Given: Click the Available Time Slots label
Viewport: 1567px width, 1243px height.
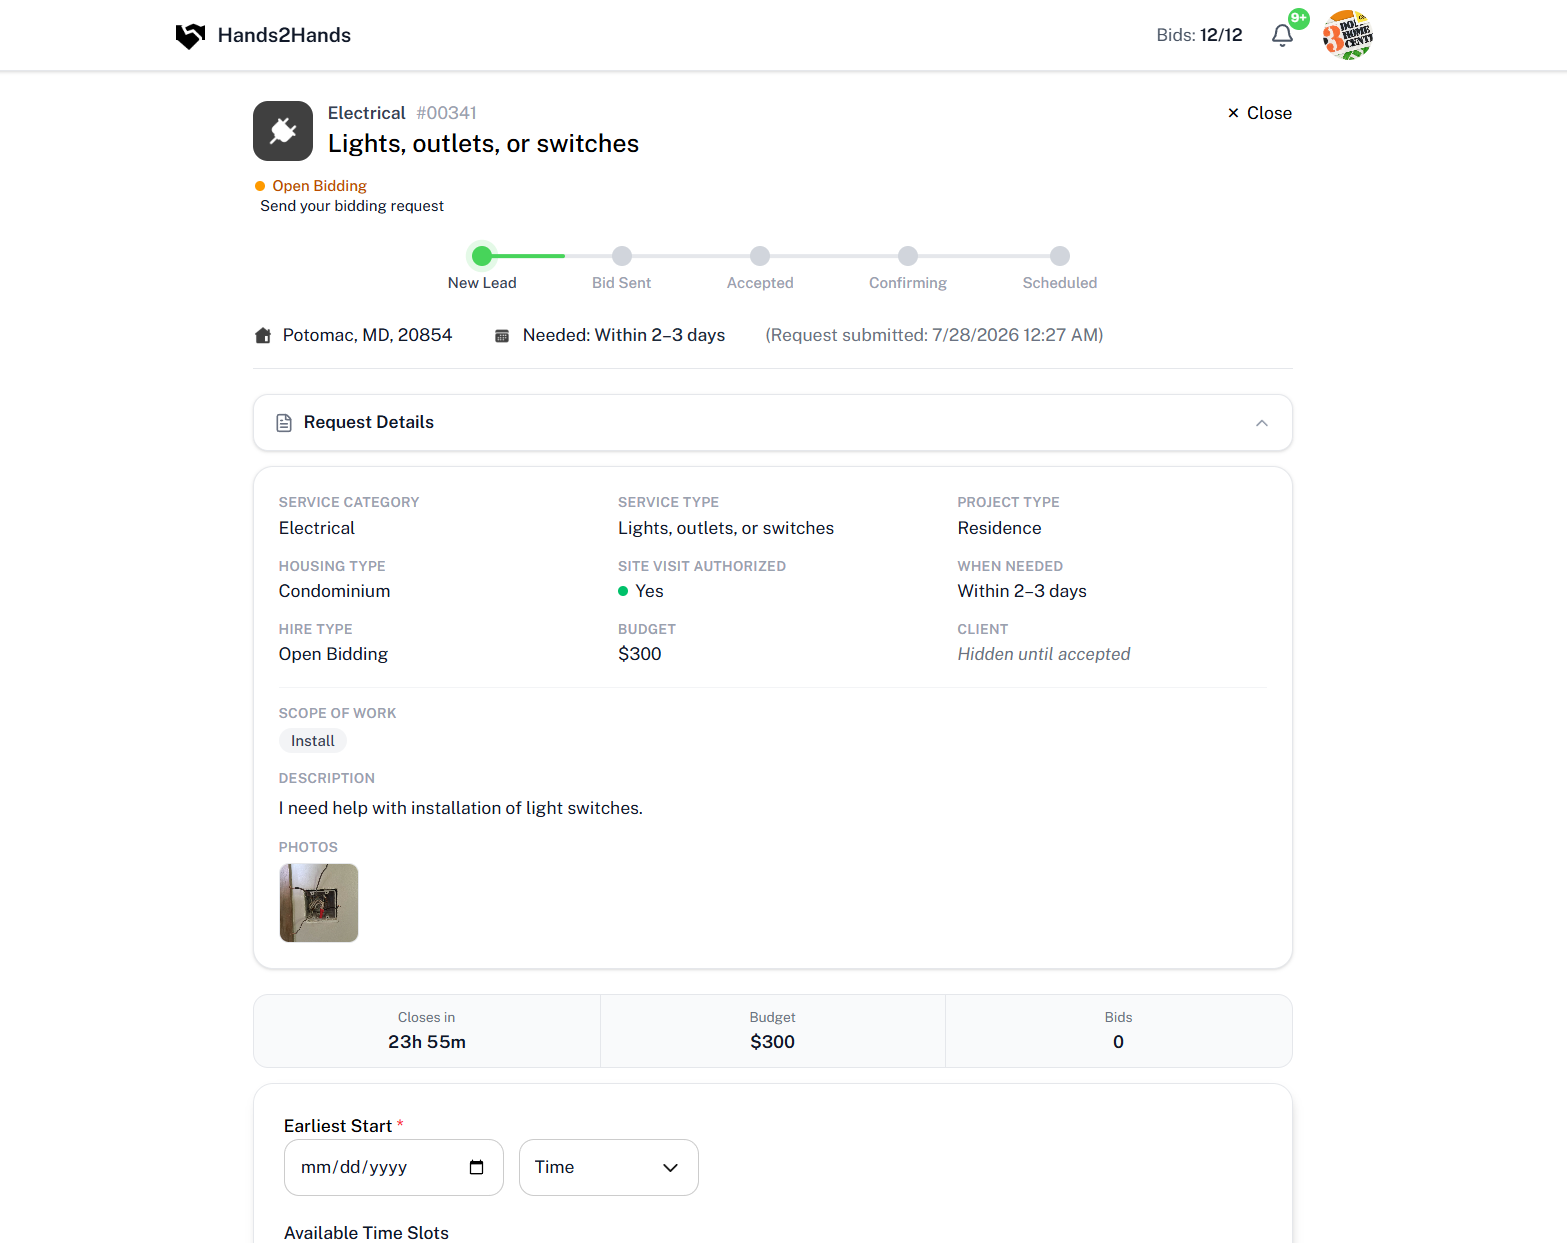Looking at the screenshot, I should 366,1233.
